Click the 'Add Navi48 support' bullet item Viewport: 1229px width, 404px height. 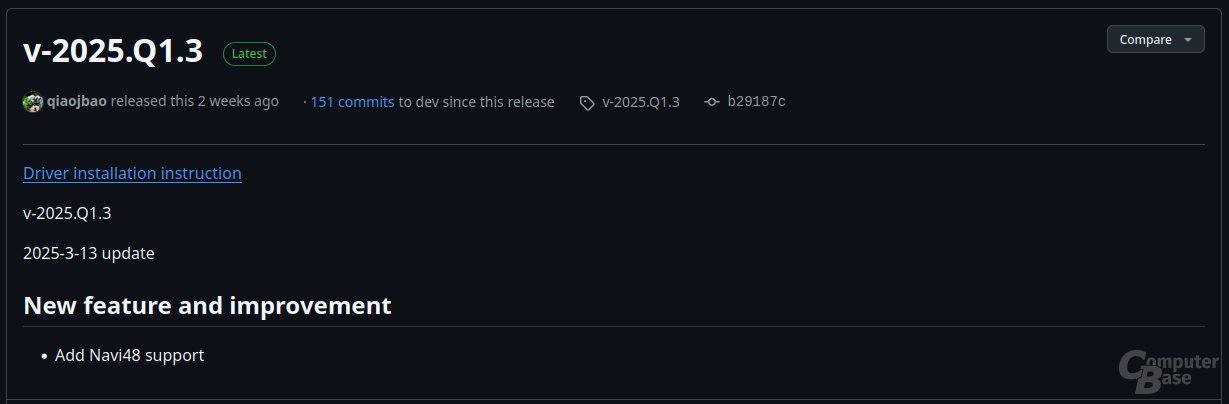130,355
